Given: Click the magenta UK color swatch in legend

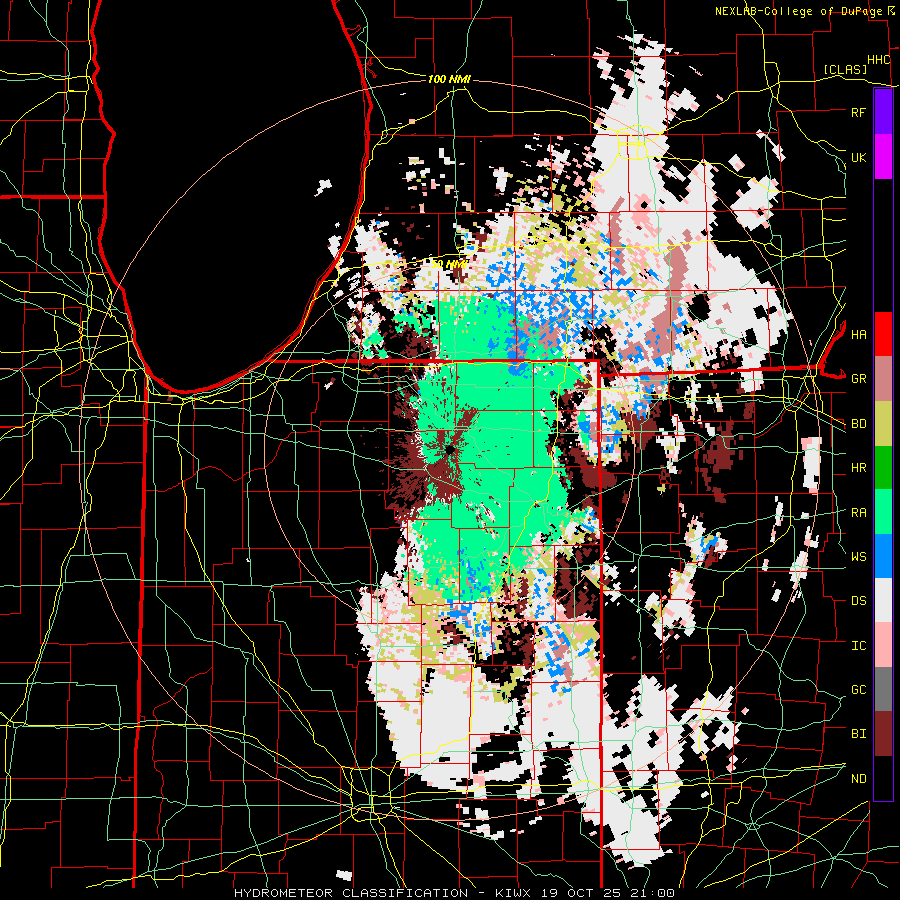Looking at the screenshot, I should pos(883,157).
